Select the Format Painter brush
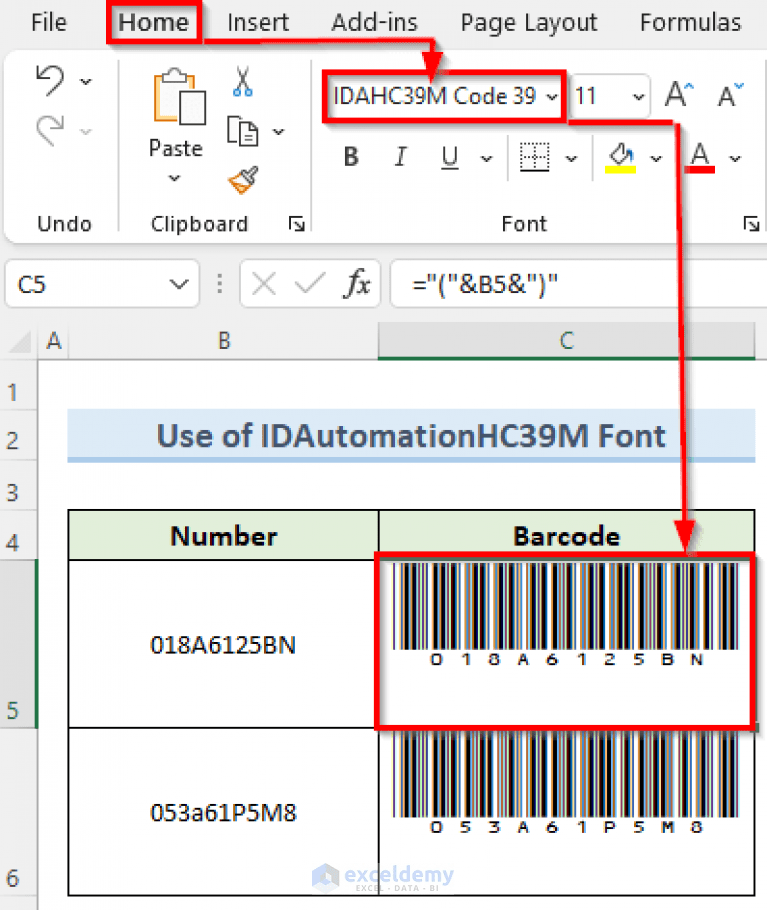The height and width of the screenshot is (910, 767). tap(244, 181)
